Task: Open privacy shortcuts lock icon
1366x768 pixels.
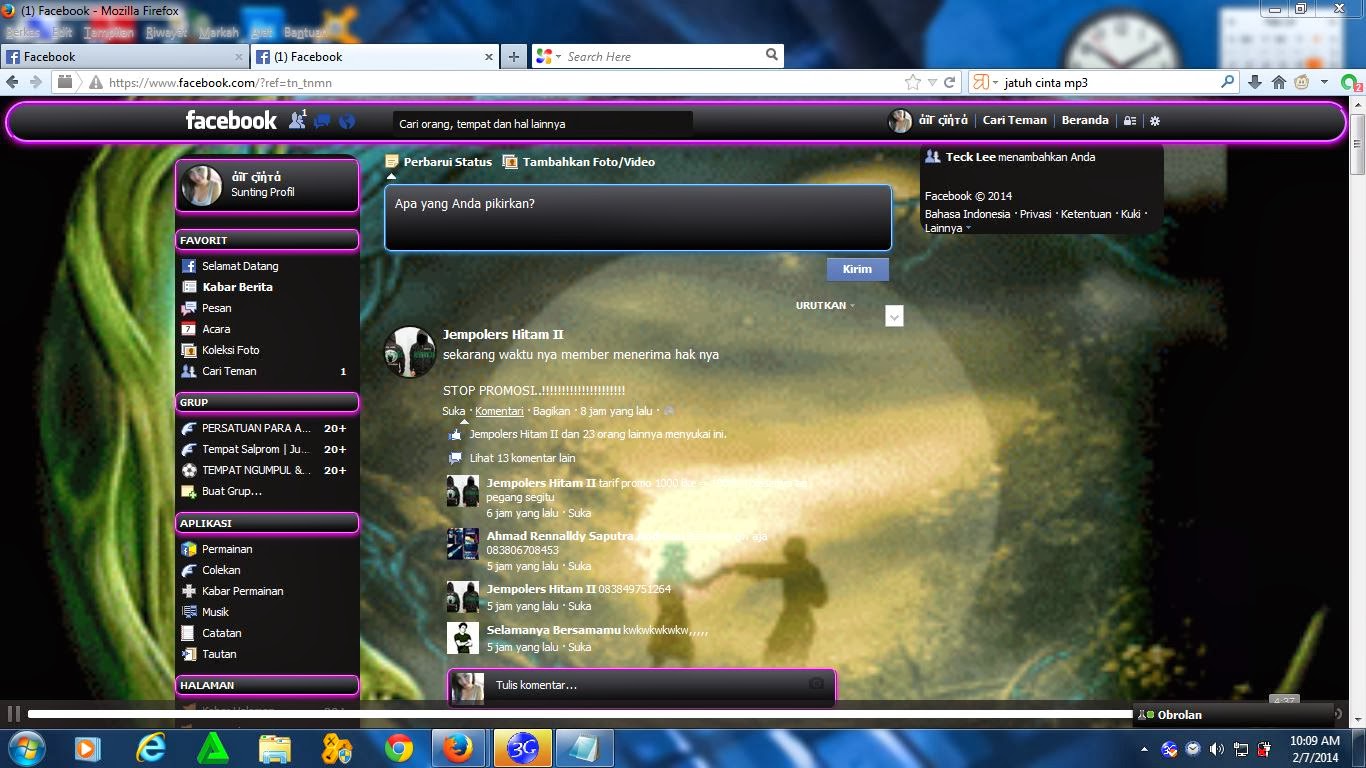Action: [1130, 120]
